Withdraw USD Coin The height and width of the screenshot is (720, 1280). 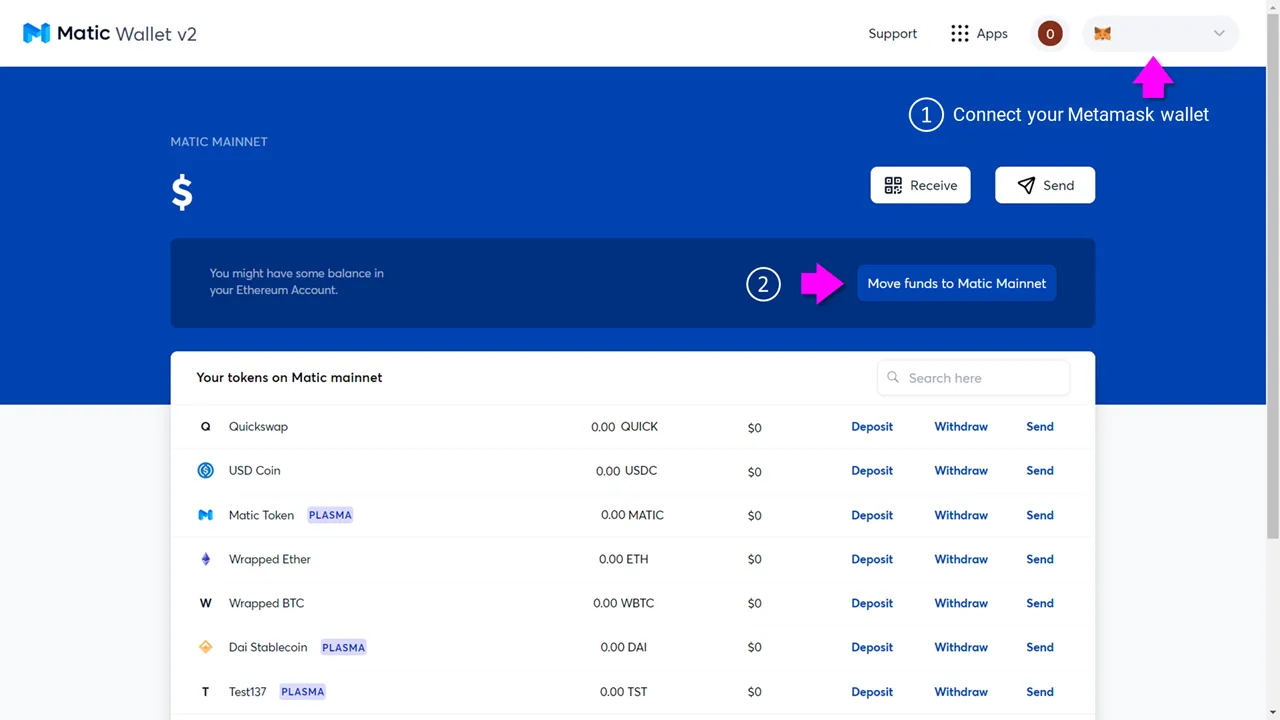pos(961,471)
